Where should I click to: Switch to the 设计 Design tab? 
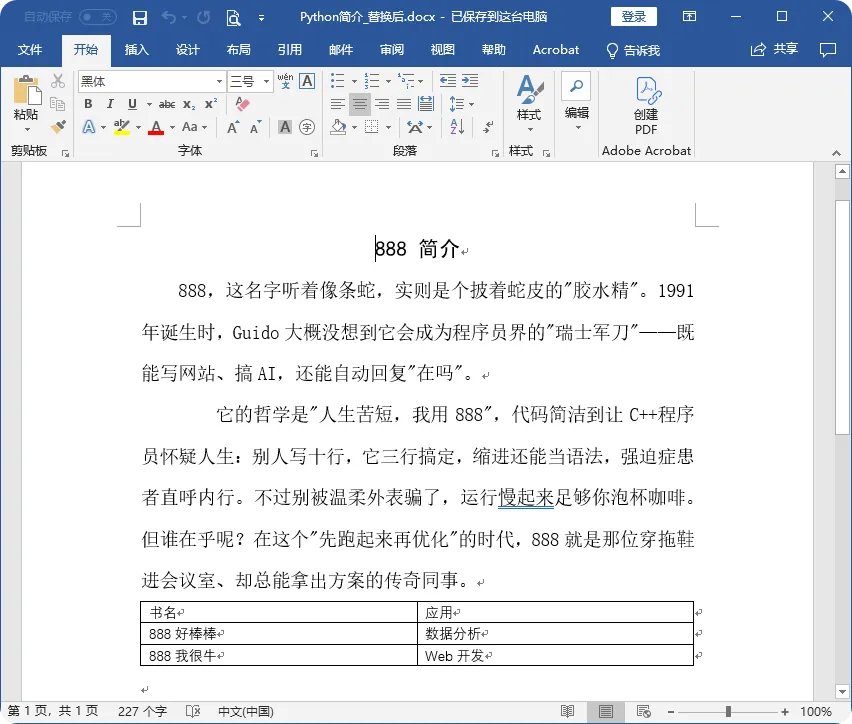click(x=187, y=50)
